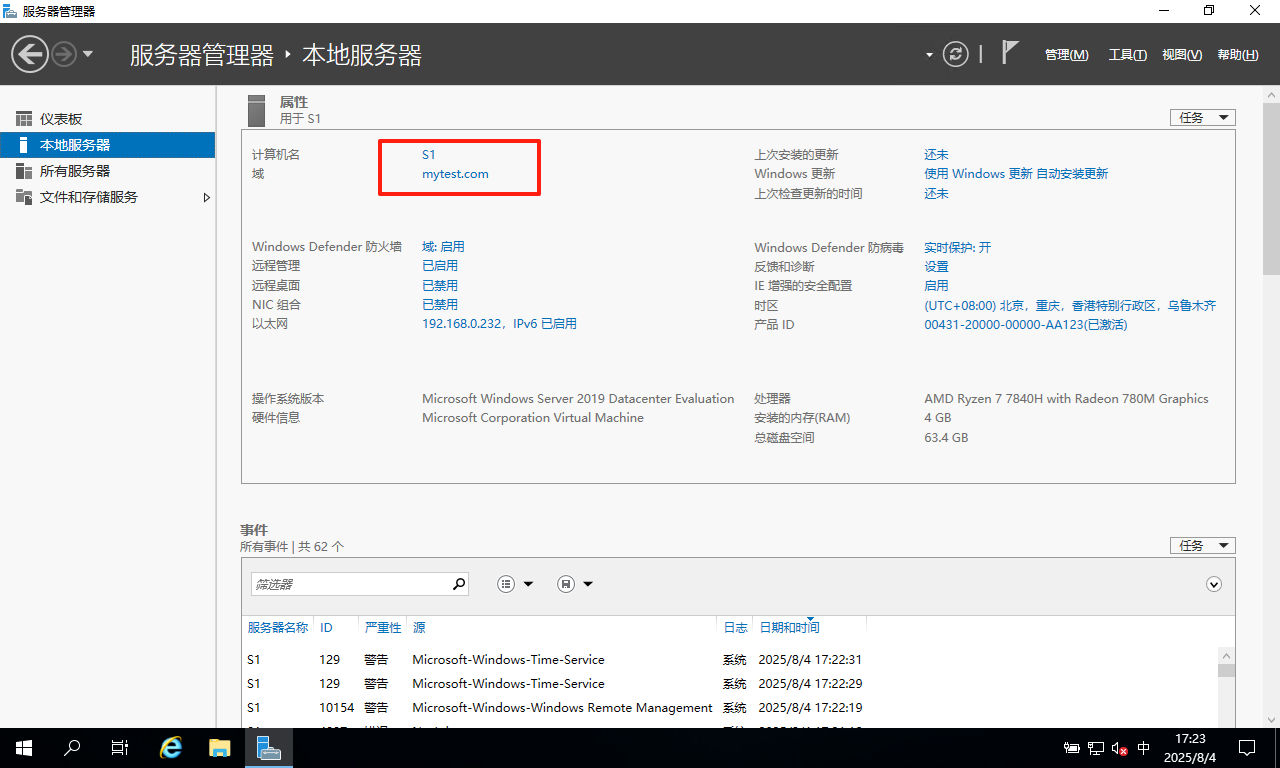The image size is (1280, 768).
Task: Click search magnifier in filter box
Action: [x=459, y=584]
